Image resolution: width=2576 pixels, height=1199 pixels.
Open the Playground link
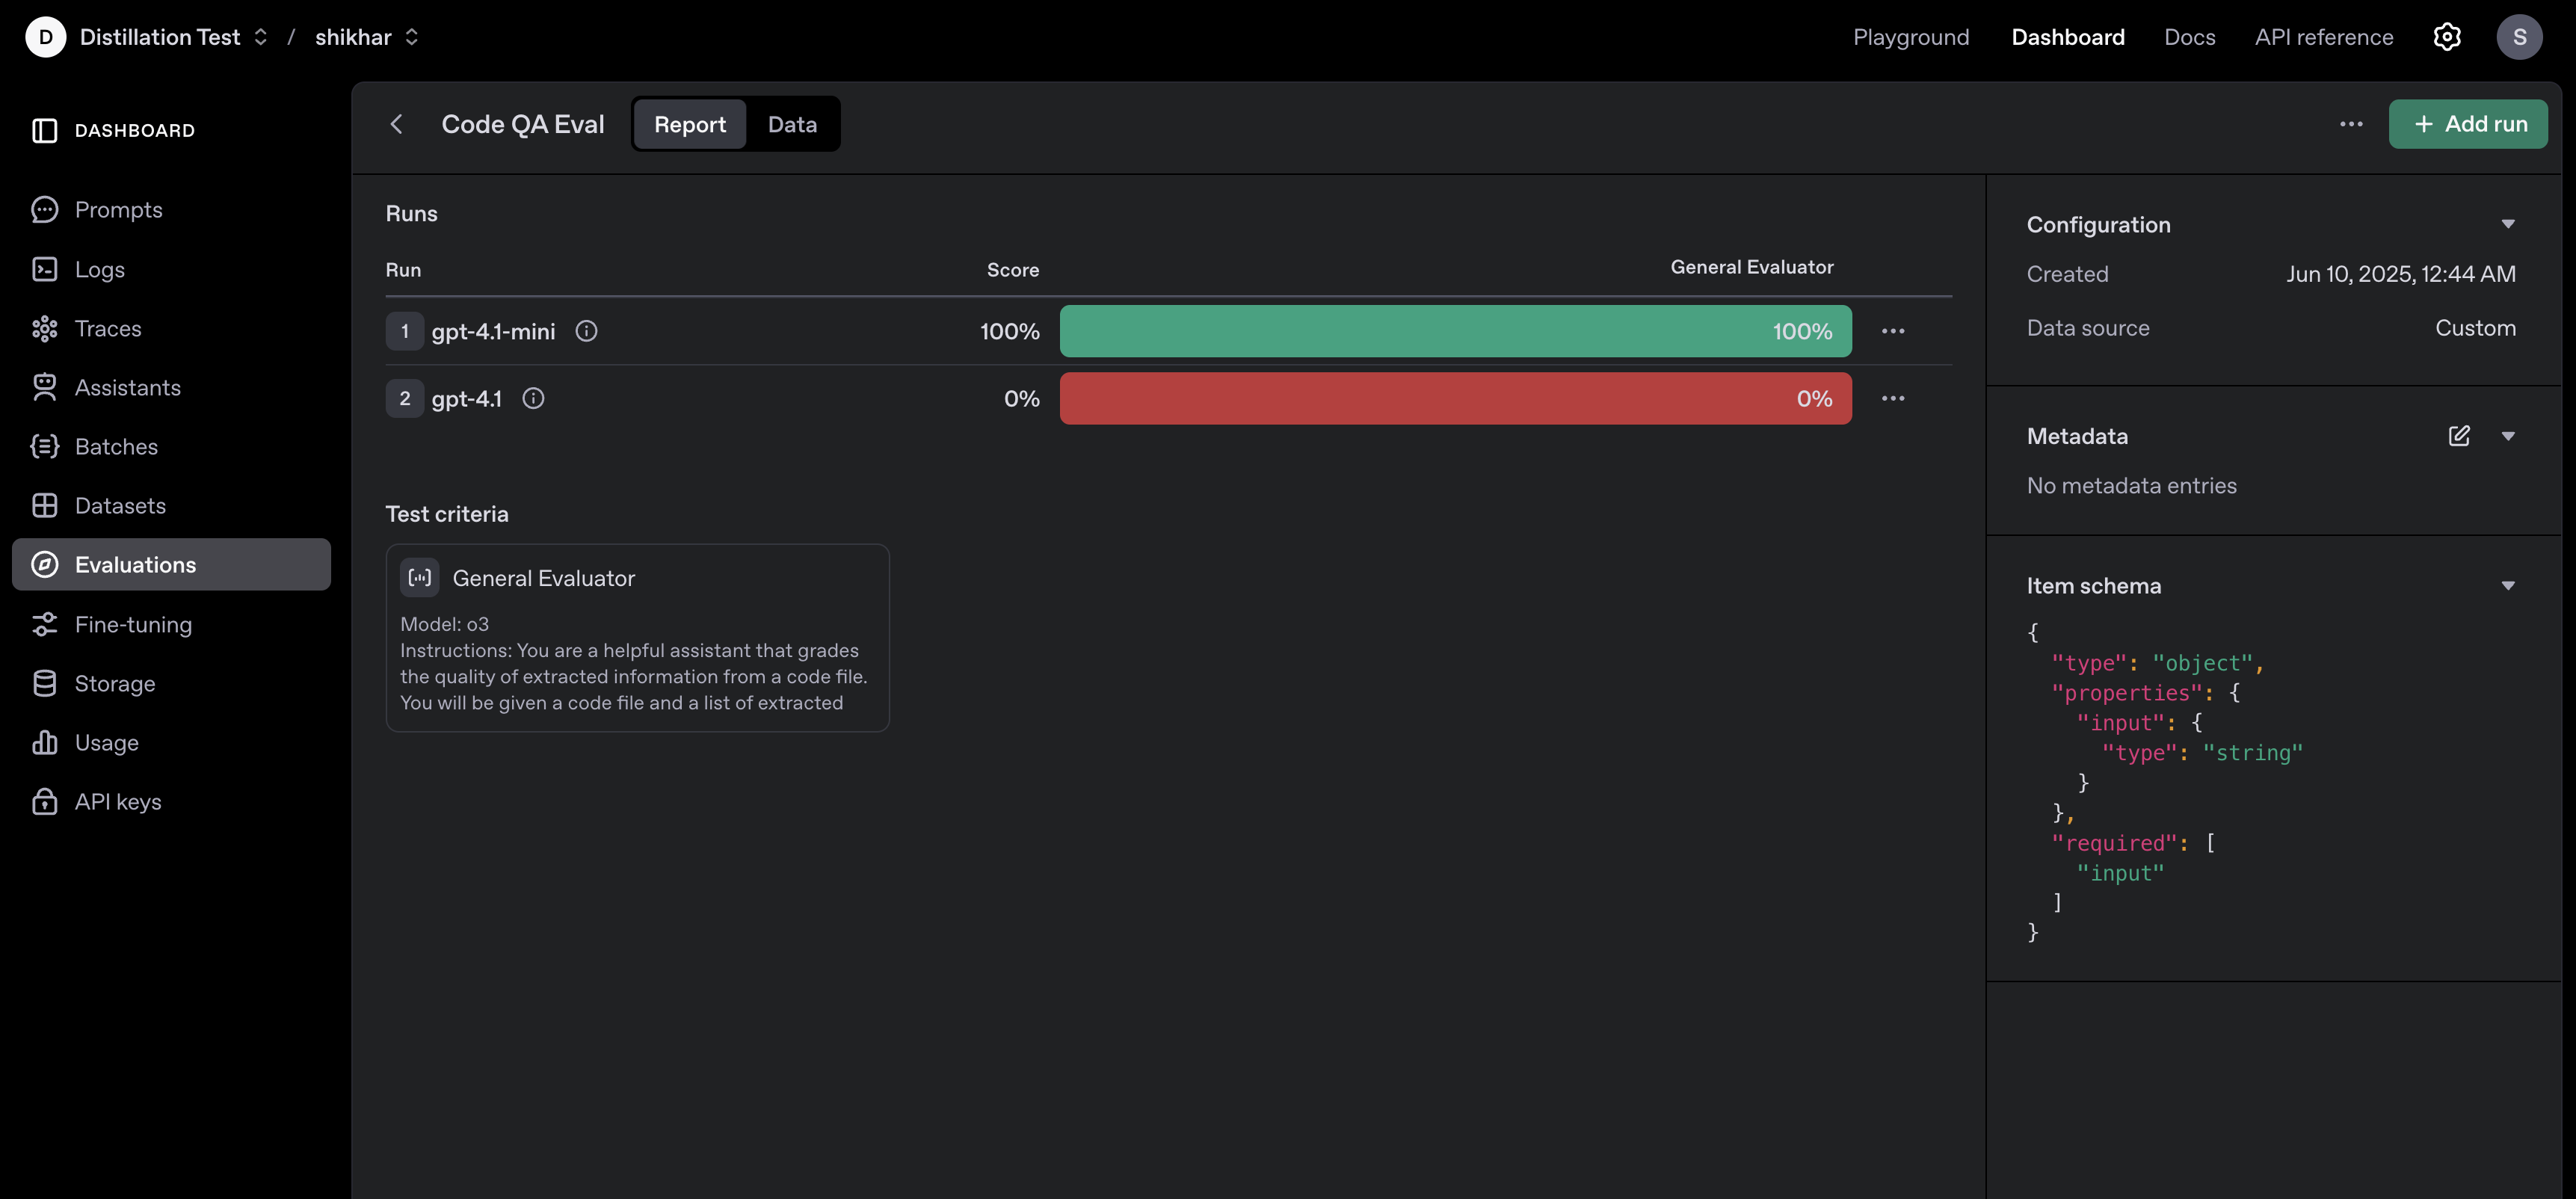coord(1910,37)
